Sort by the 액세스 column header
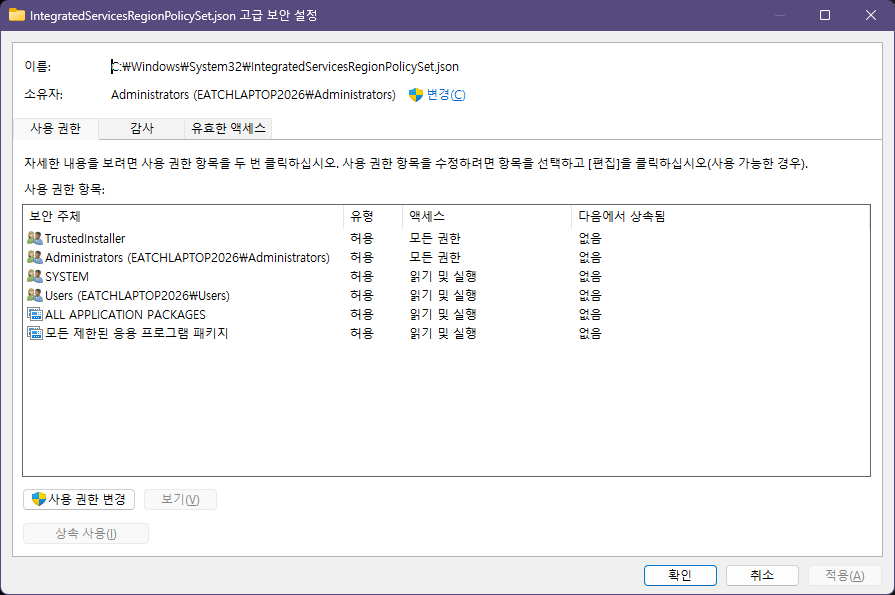Screen dimensions: 895x595 (x=486, y=216)
